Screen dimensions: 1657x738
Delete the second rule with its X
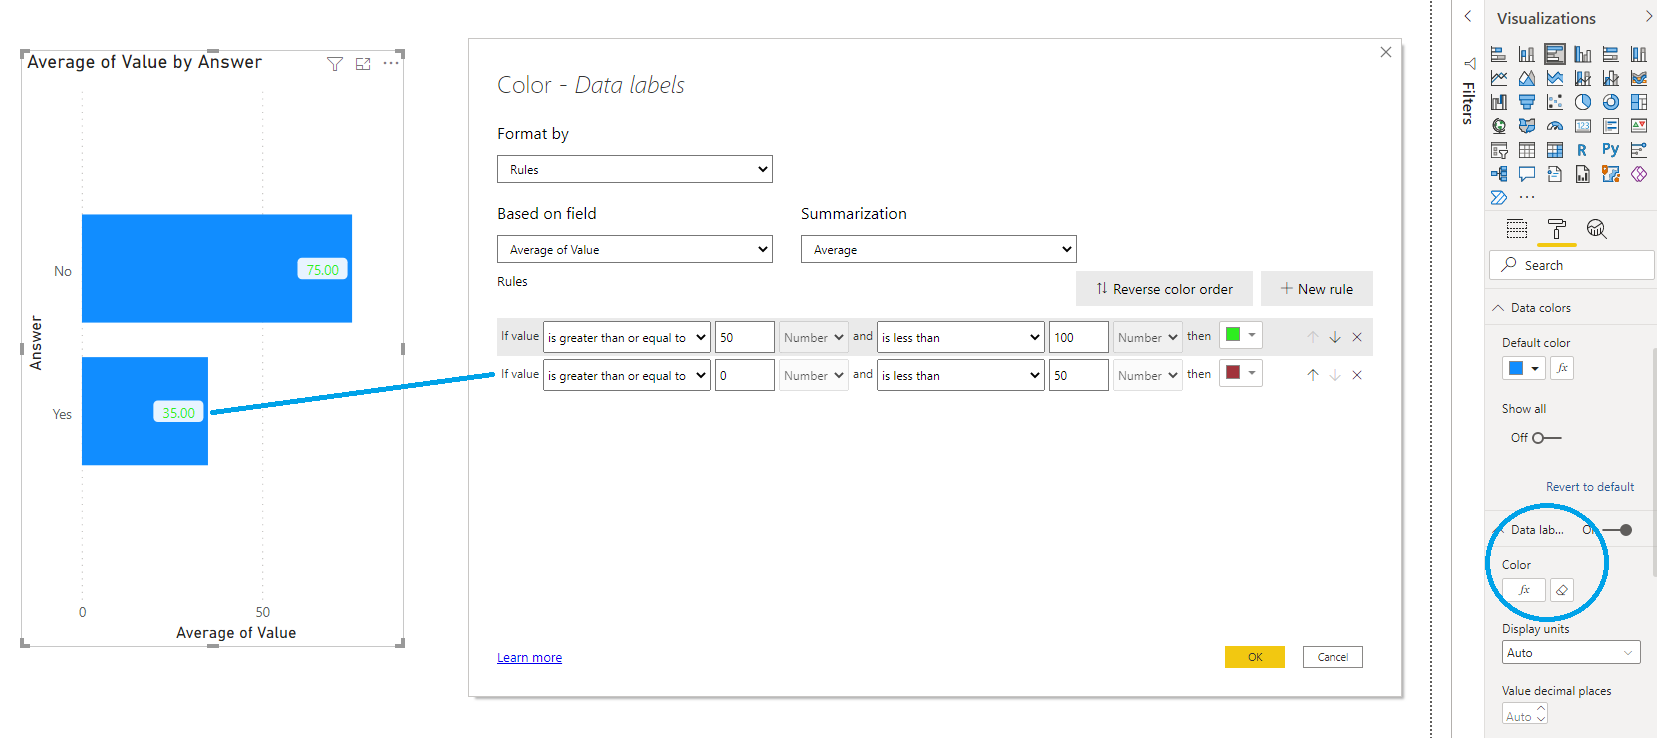pyautogui.click(x=1357, y=375)
